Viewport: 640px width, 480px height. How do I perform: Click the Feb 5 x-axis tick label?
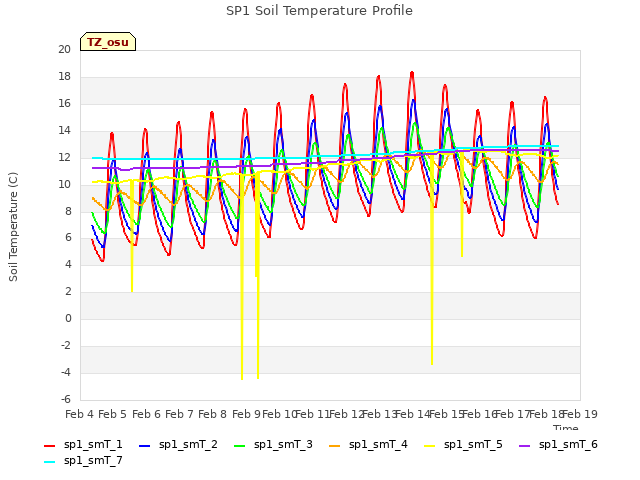tap(113, 414)
